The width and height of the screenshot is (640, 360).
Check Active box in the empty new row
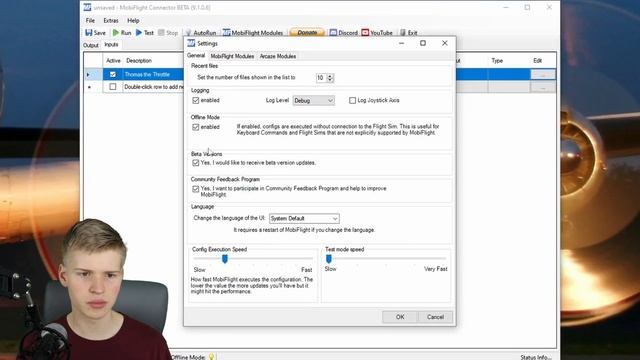click(113, 87)
